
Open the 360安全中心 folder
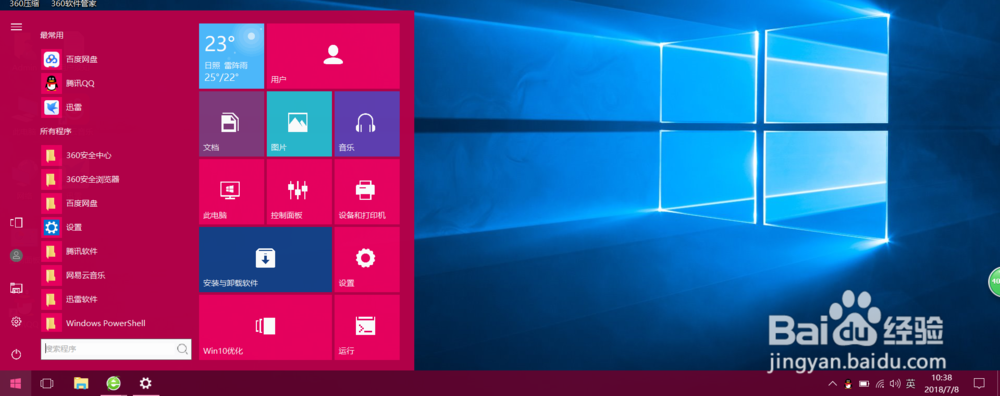115,155
